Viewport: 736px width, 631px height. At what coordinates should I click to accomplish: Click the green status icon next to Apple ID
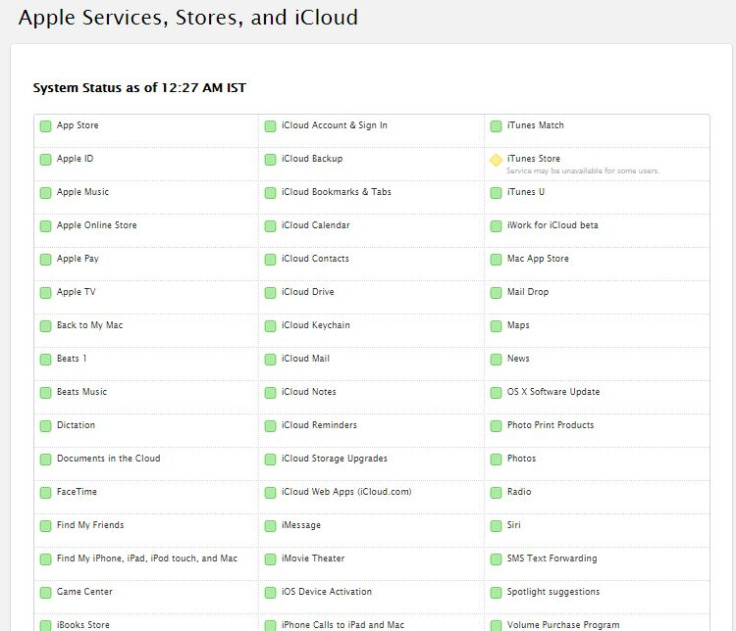pyautogui.click(x=46, y=160)
